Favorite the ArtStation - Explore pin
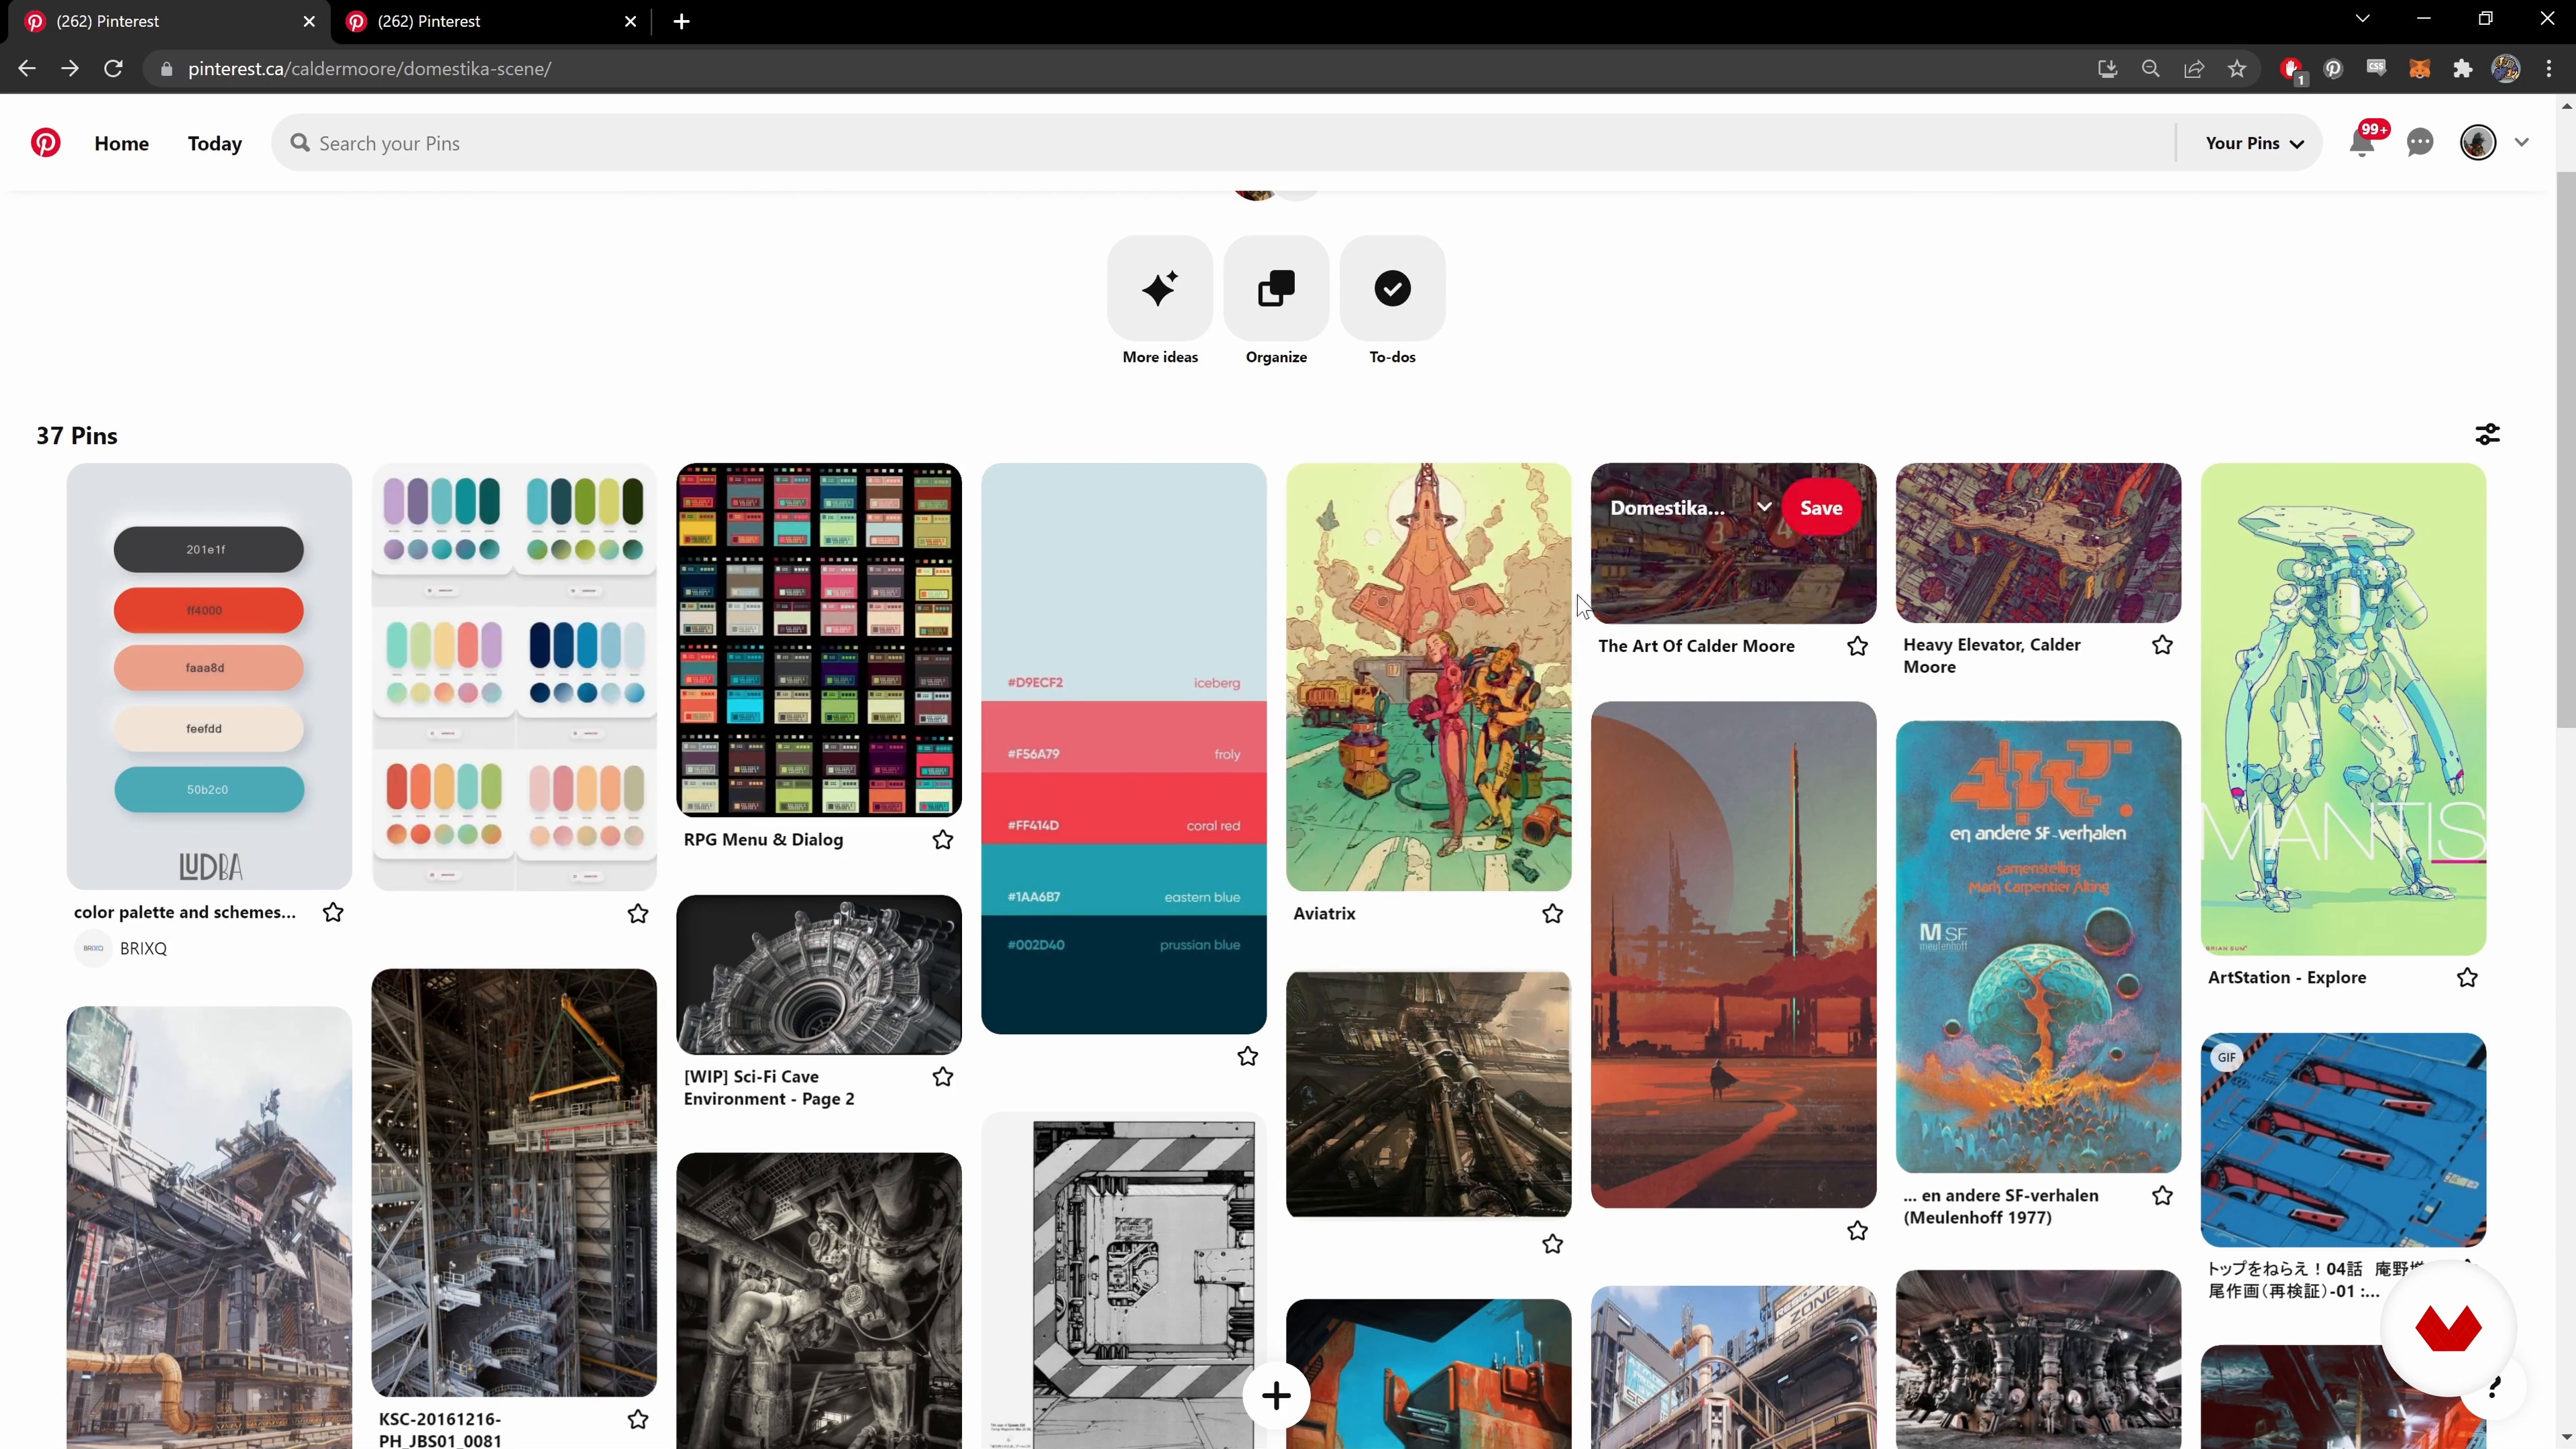This screenshot has height=1449, width=2576. [2467, 977]
